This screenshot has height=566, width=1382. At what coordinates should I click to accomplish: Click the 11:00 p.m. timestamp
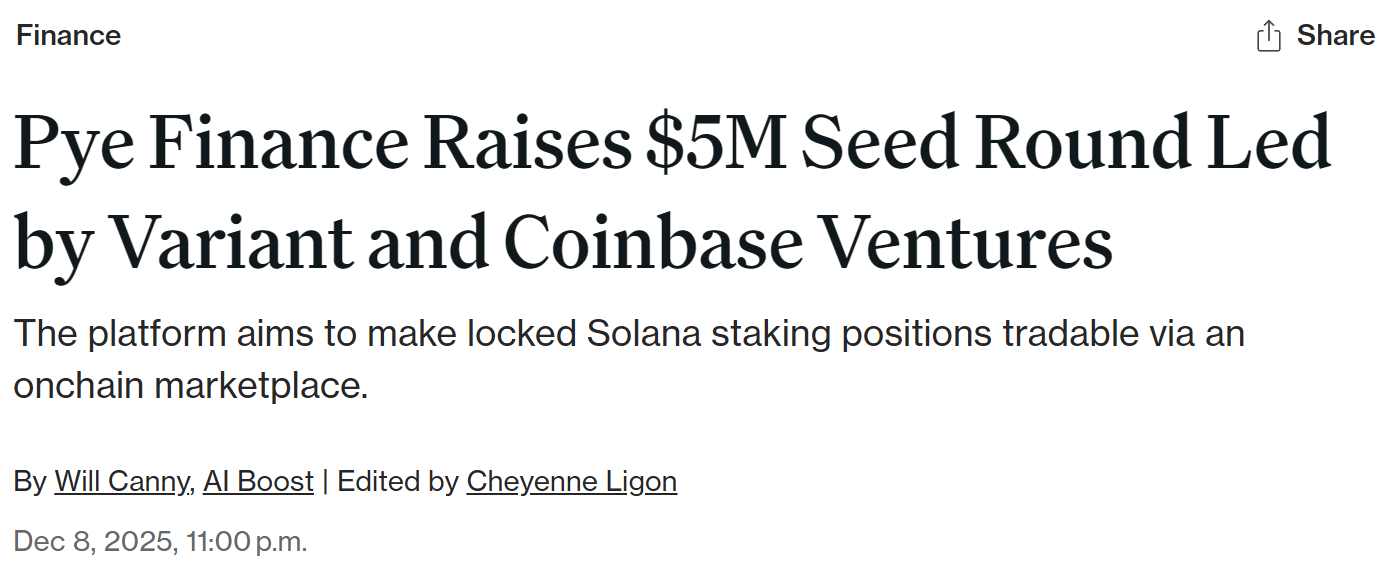pos(247,542)
